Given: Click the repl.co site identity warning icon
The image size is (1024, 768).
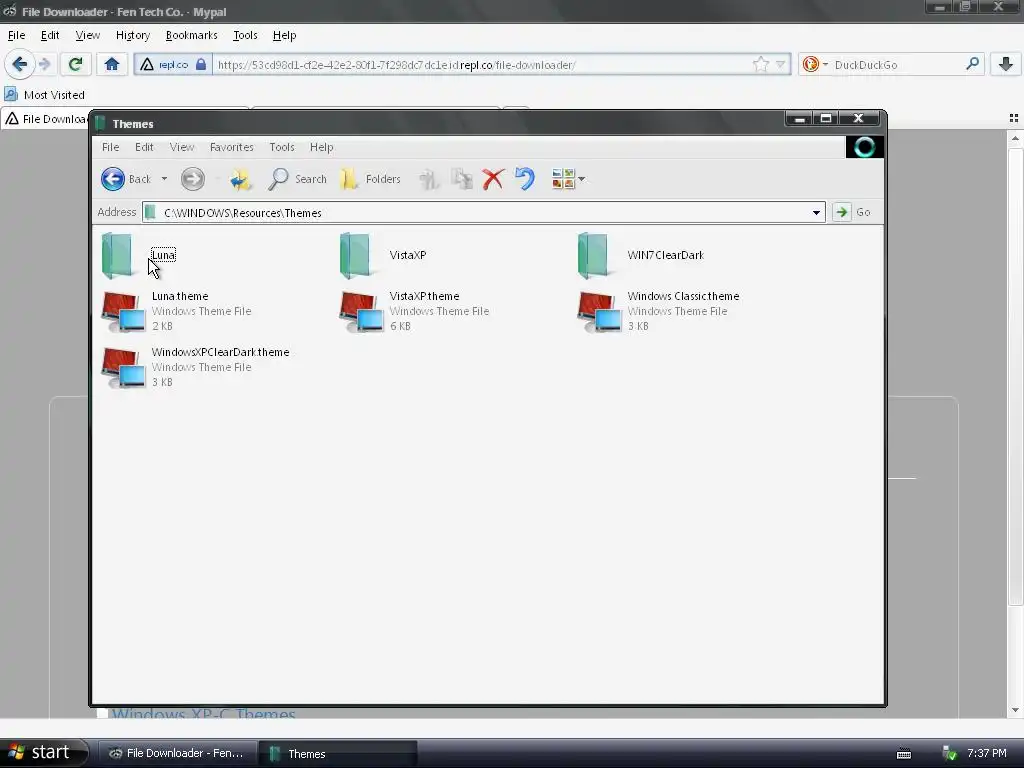Looking at the screenshot, I should (x=147, y=65).
